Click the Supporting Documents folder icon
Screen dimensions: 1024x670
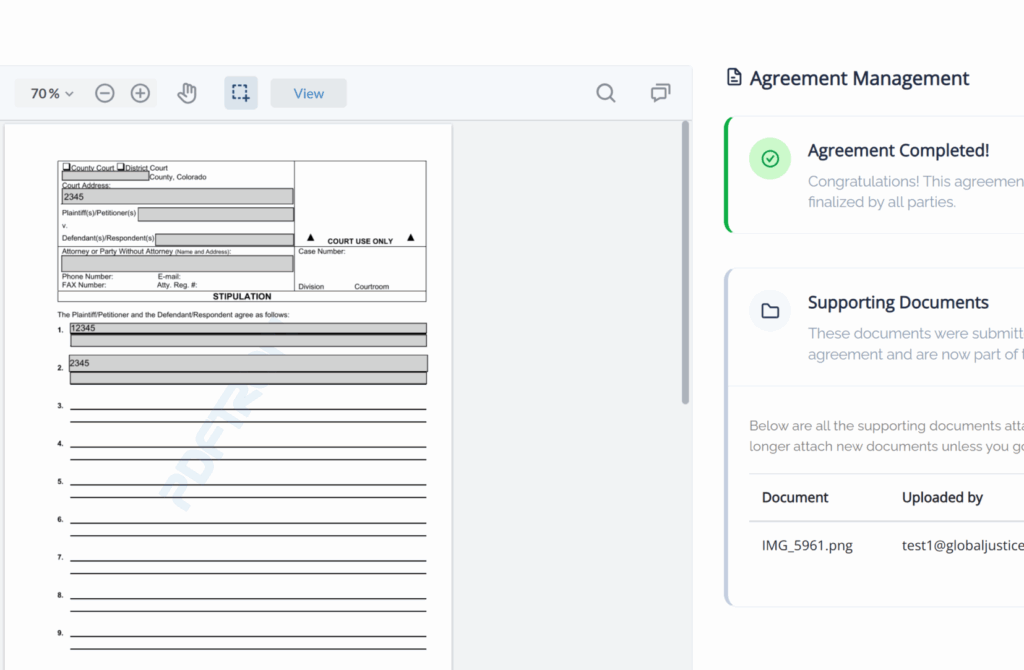point(770,311)
